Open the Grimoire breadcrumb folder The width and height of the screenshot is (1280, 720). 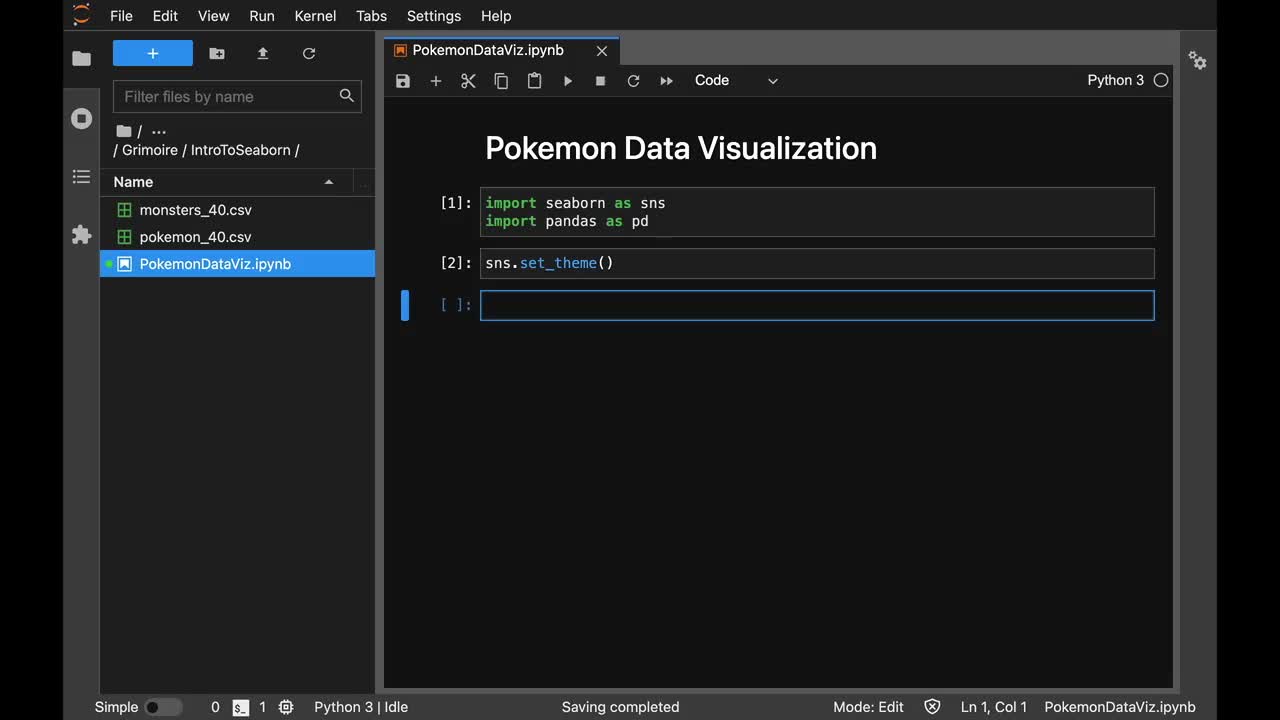click(150, 150)
